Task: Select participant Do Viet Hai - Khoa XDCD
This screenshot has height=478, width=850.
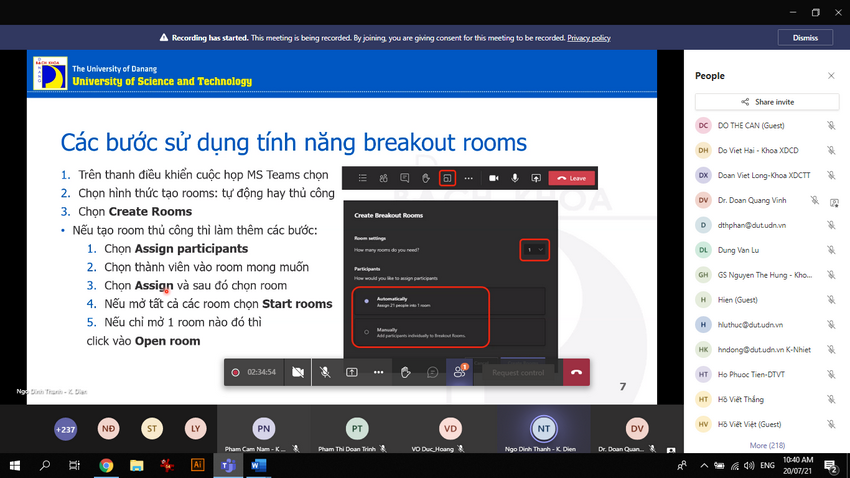Action: pos(767,151)
